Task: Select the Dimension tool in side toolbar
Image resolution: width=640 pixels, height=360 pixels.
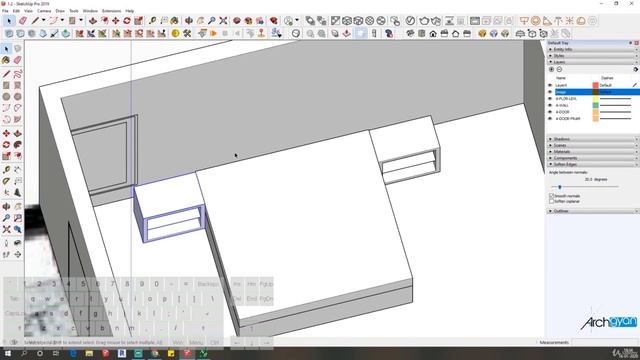Action: pyautogui.click(x=17, y=169)
